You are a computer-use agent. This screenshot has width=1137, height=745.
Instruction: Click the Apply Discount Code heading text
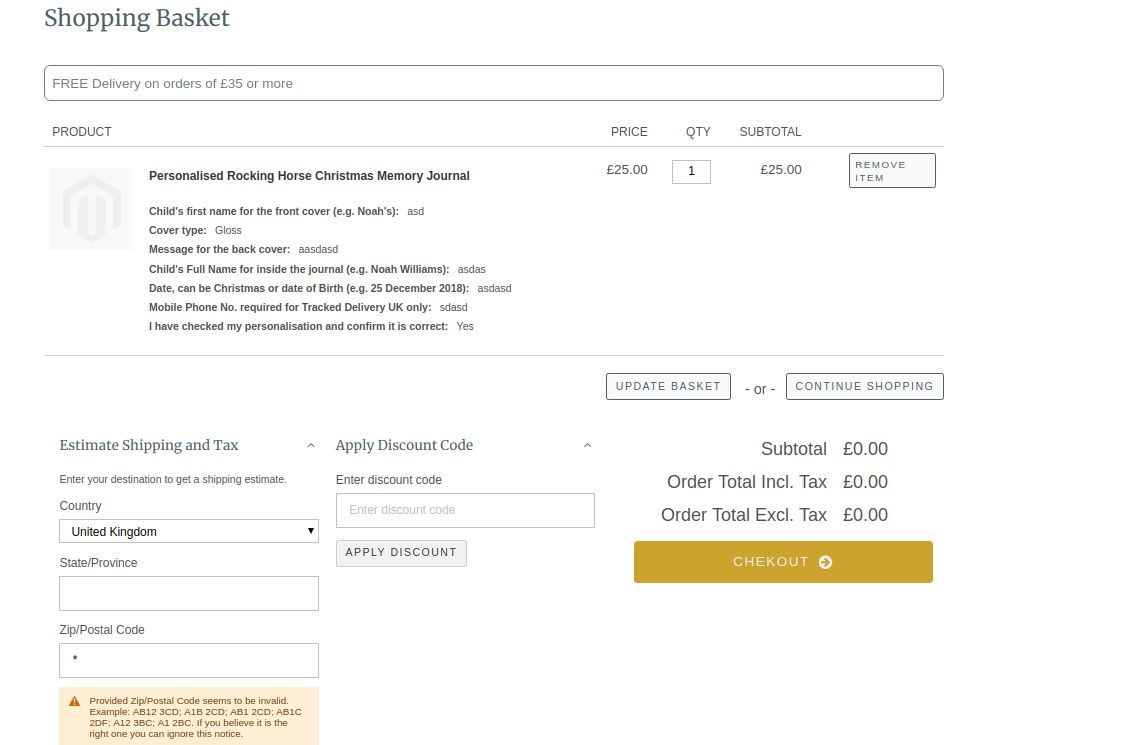click(404, 445)
